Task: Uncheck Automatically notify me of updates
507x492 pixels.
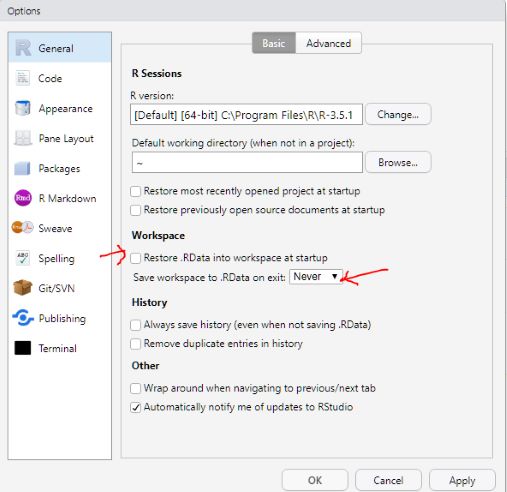Action: click(x=136, y=407)
